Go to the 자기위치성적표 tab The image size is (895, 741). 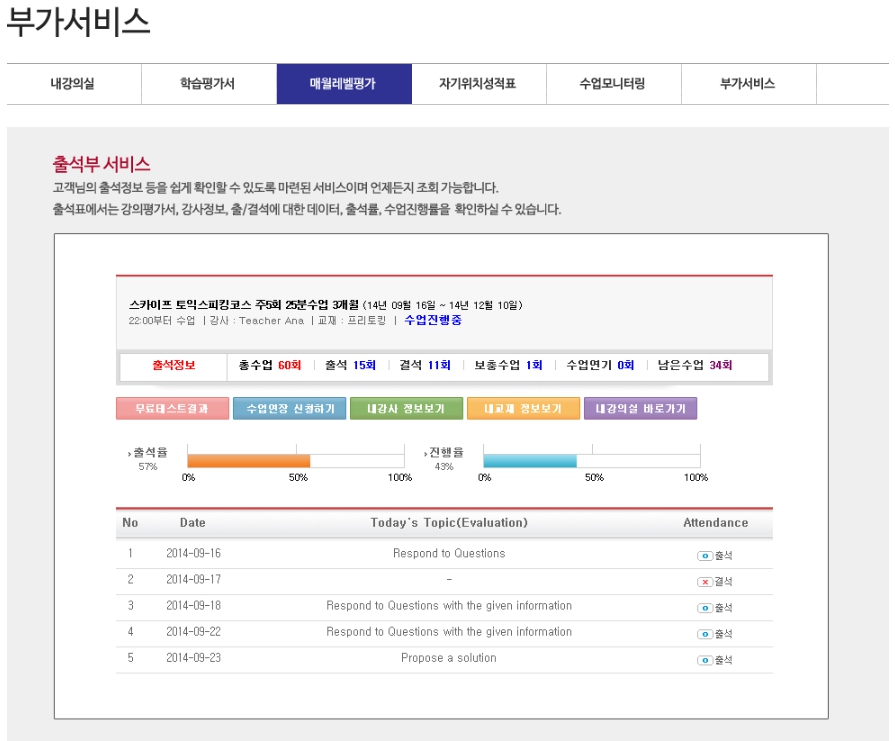point(478,84)
